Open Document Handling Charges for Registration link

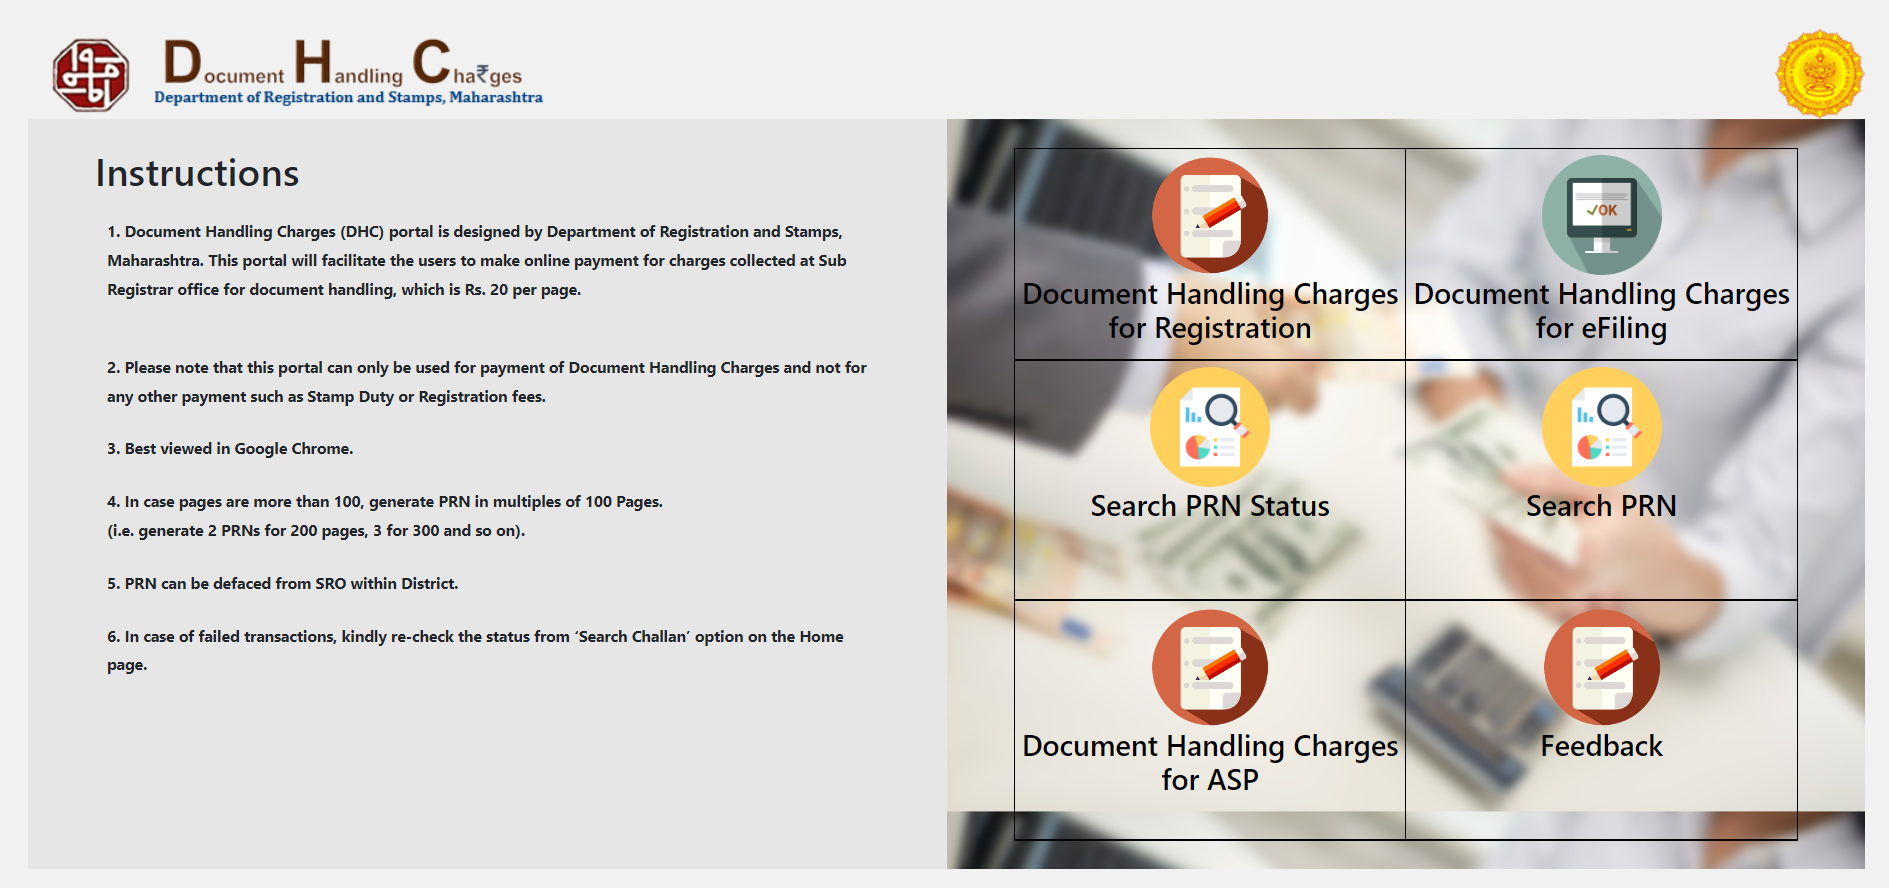[x=1209, y=311]
